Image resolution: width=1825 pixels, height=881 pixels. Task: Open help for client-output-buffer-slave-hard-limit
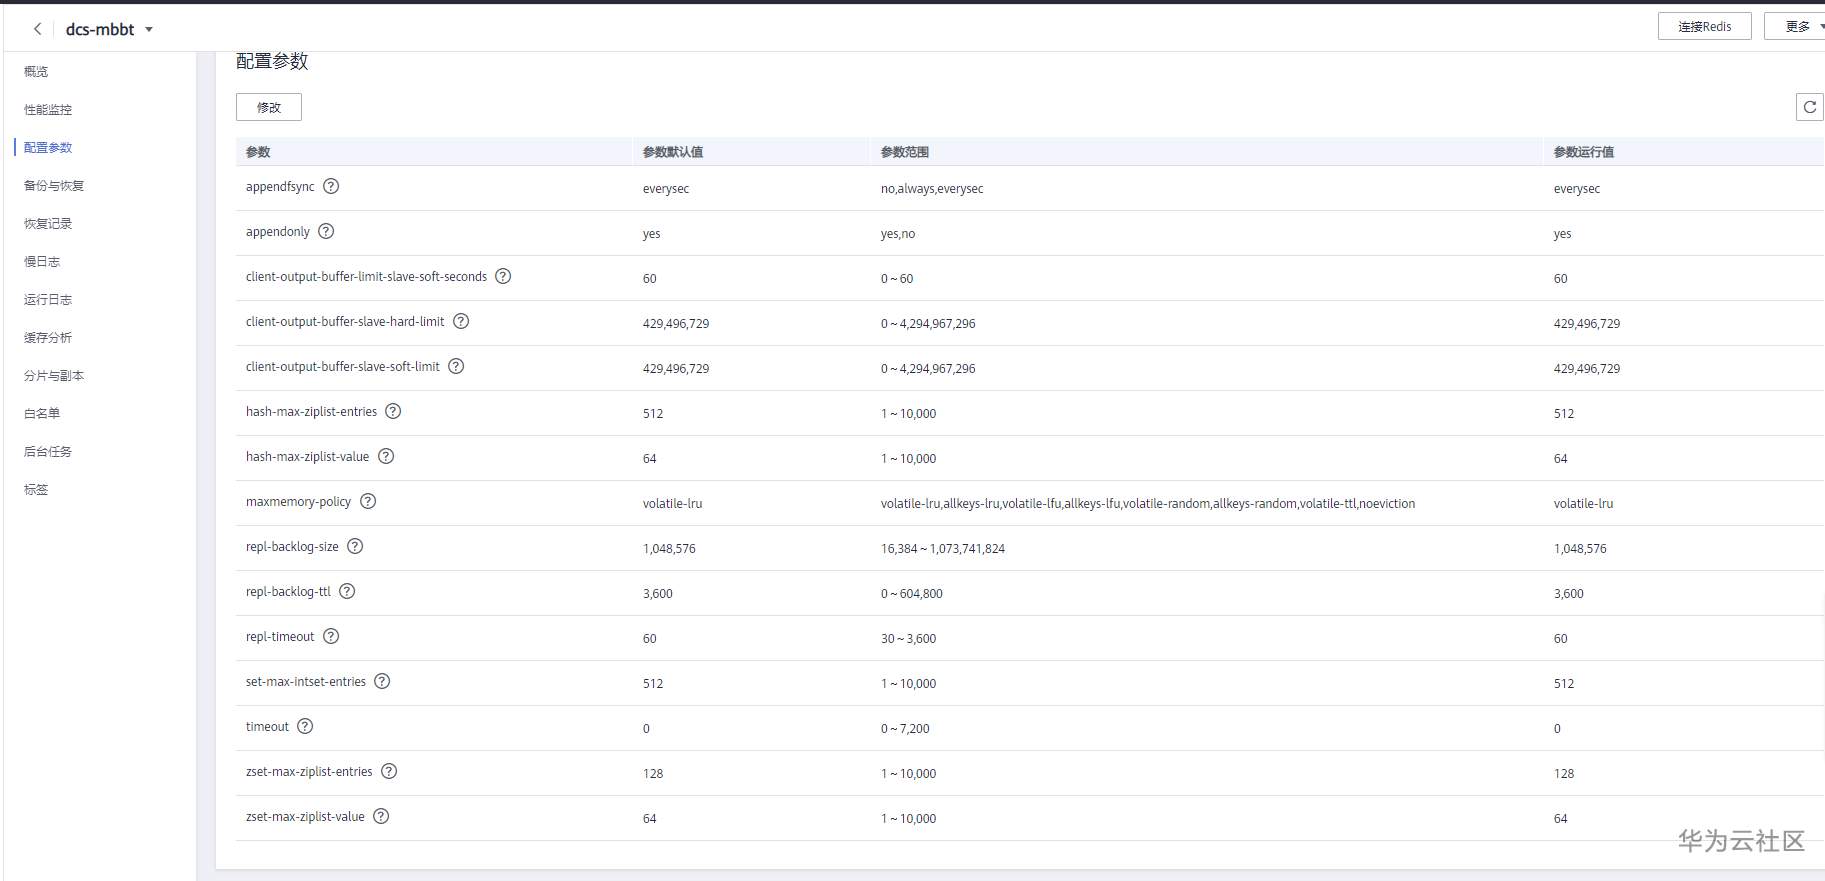(x=461, y=321)
